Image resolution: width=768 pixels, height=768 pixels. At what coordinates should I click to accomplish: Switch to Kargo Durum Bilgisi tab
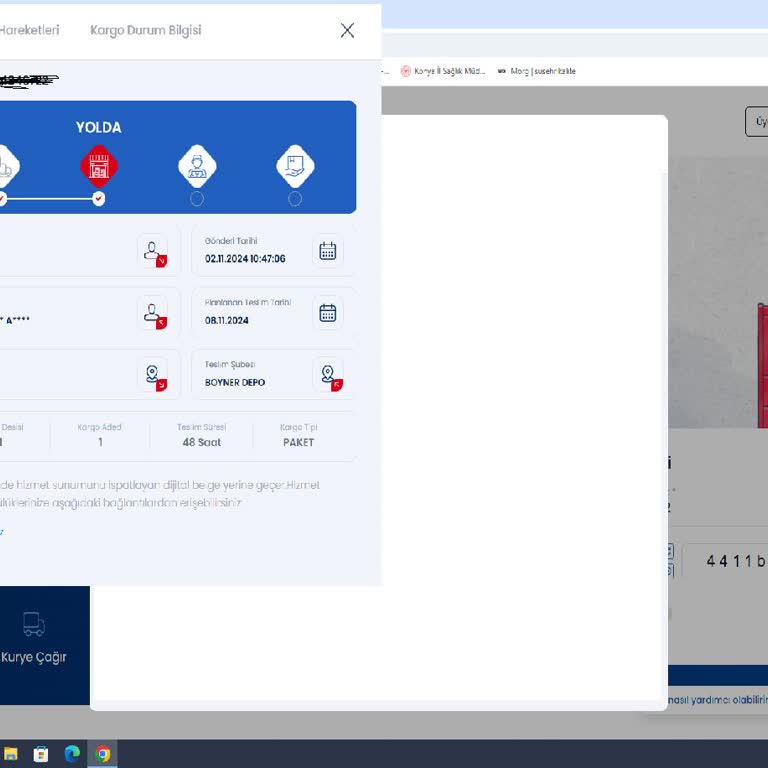145,30
